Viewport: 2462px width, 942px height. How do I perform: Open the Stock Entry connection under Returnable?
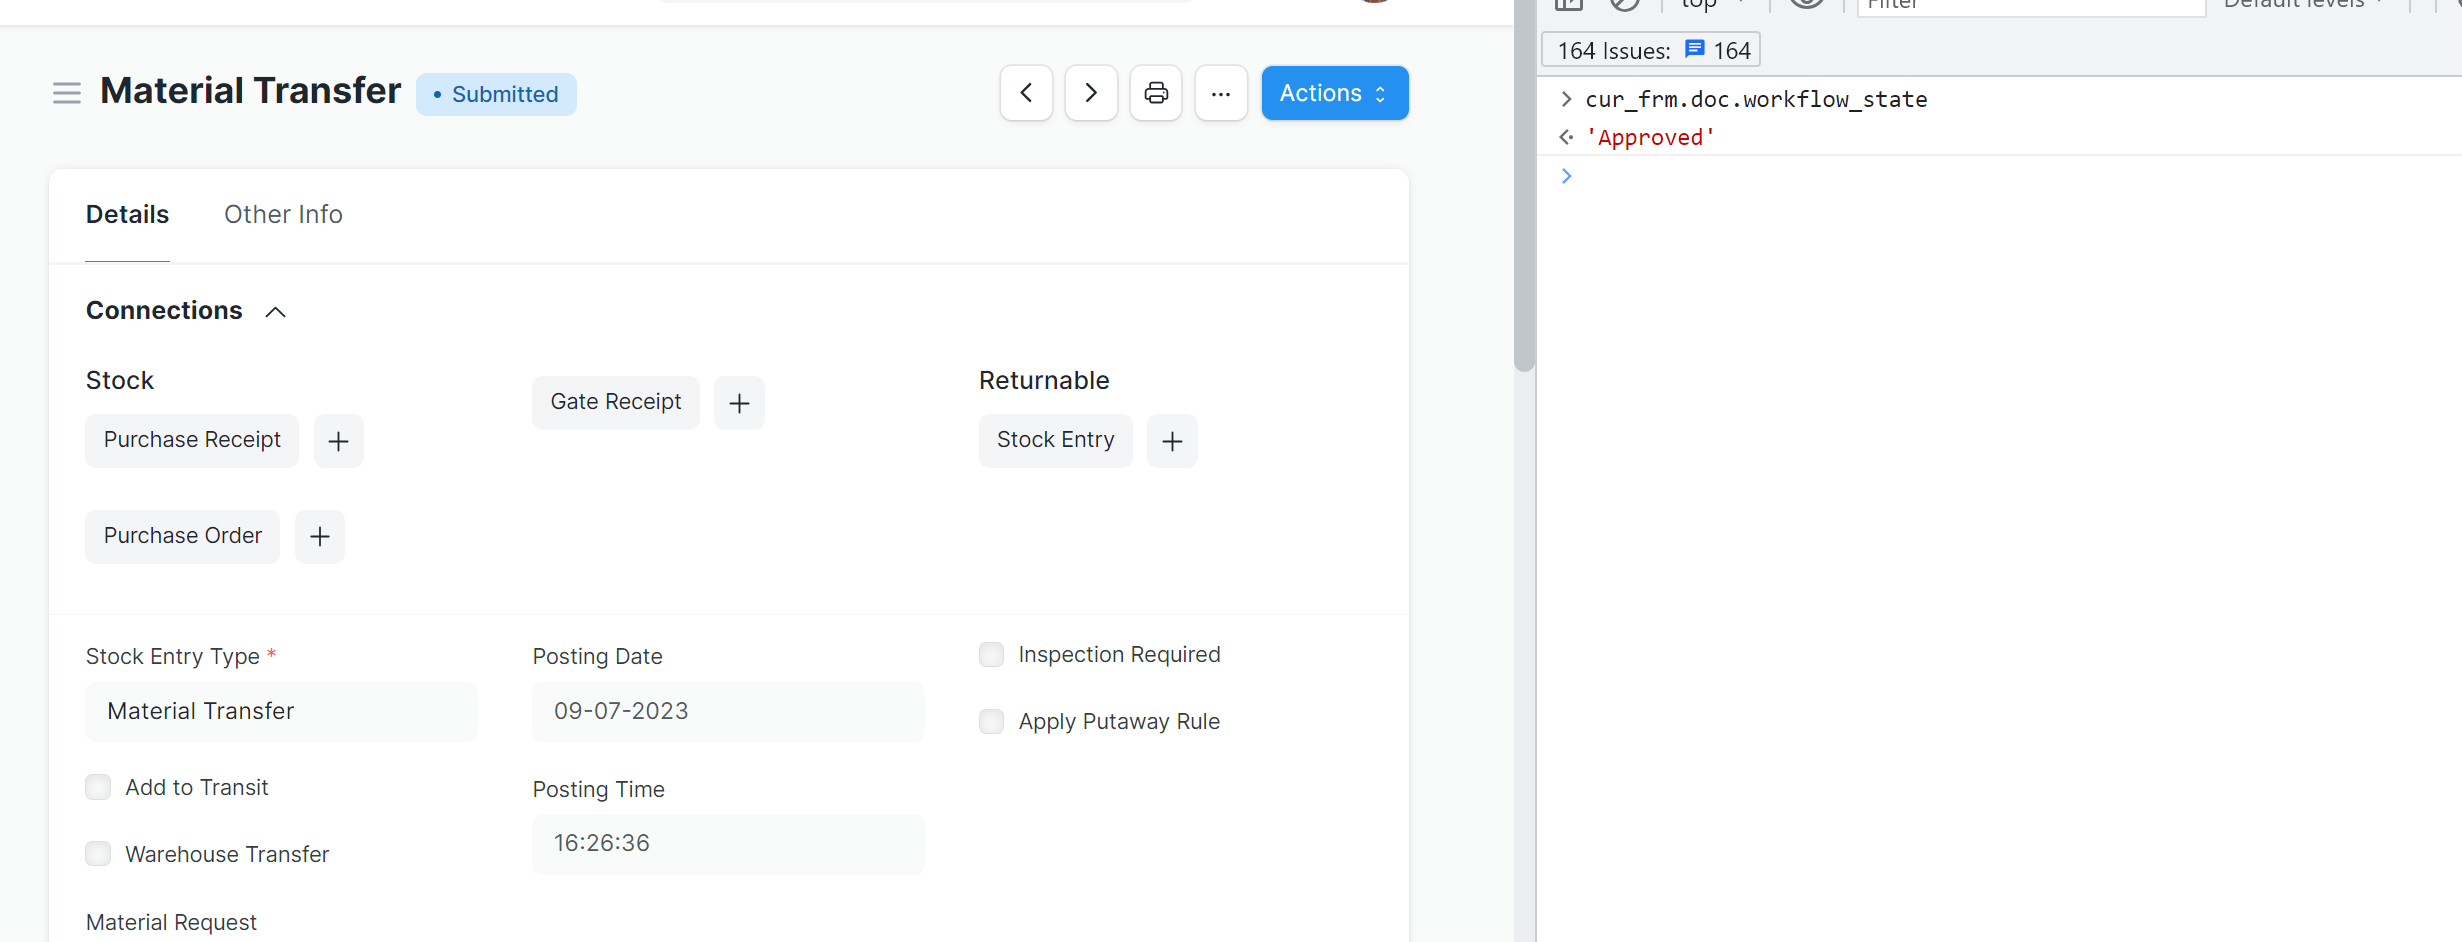[x=1055, y=440]
